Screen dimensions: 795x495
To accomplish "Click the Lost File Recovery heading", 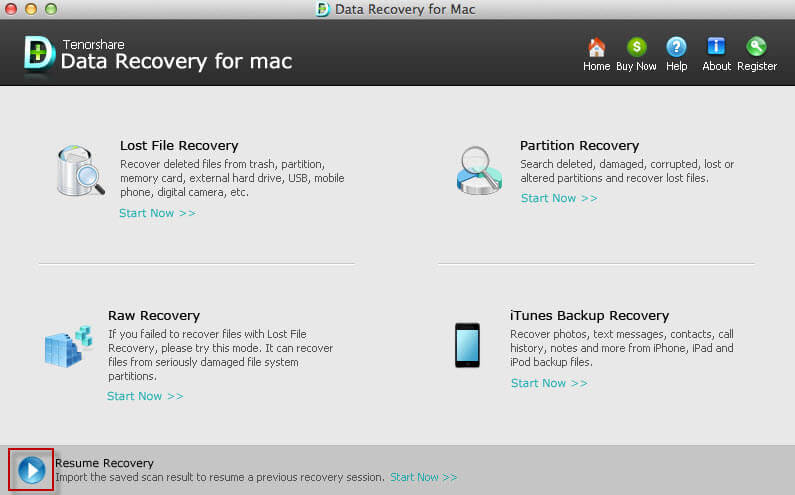I will (179, 146).
